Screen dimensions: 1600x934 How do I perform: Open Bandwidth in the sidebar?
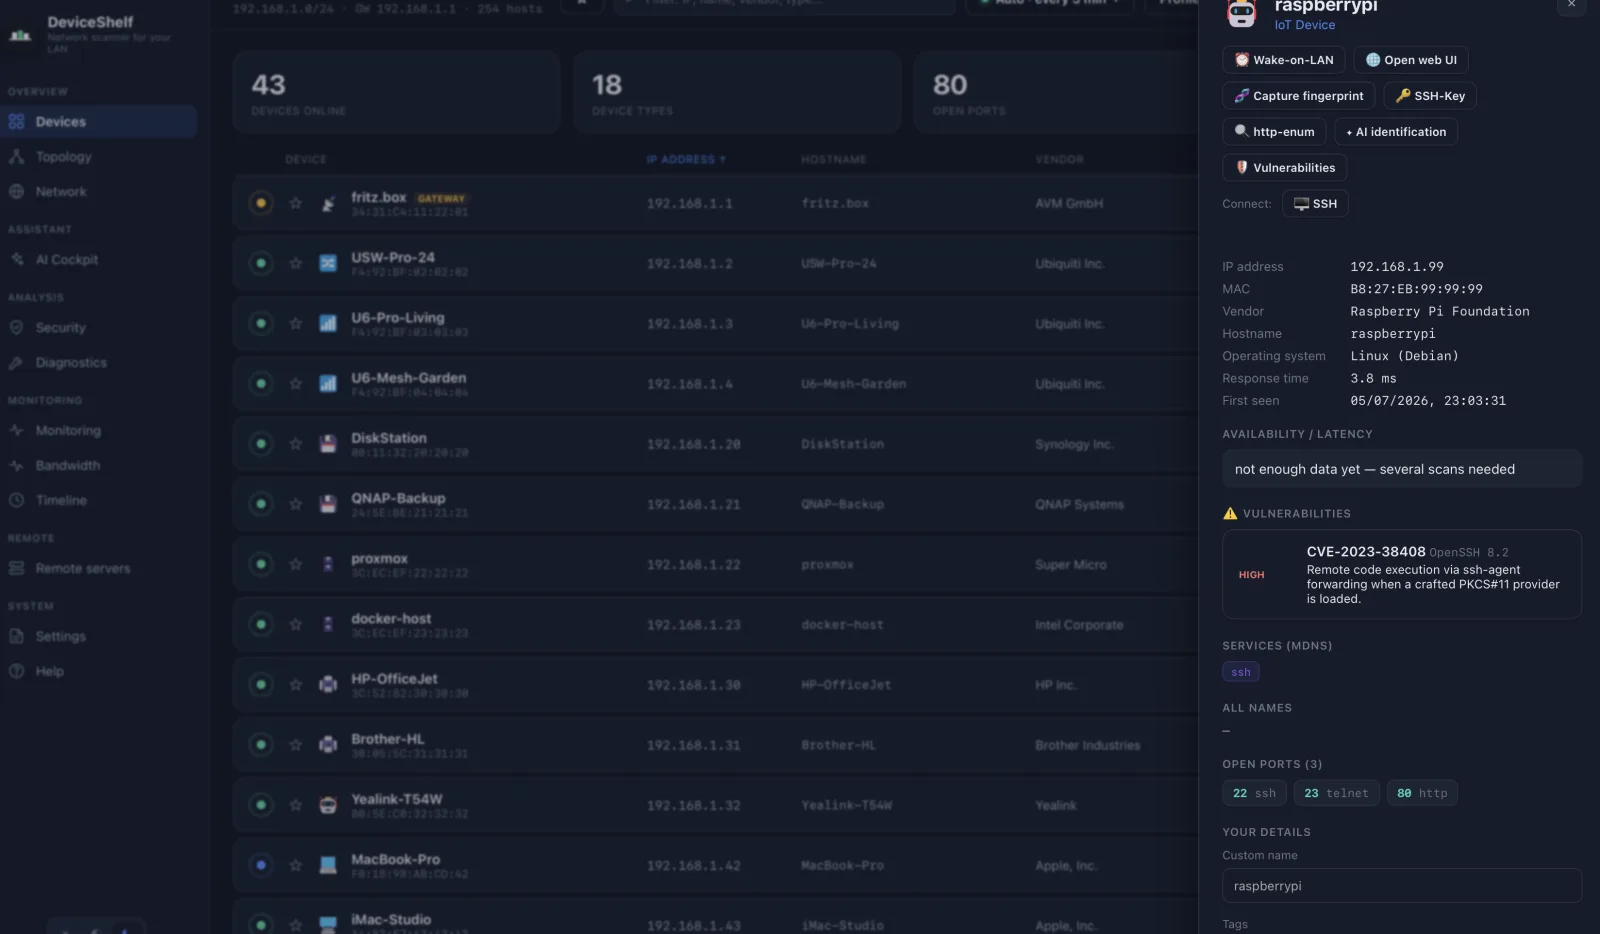point(98,466)
